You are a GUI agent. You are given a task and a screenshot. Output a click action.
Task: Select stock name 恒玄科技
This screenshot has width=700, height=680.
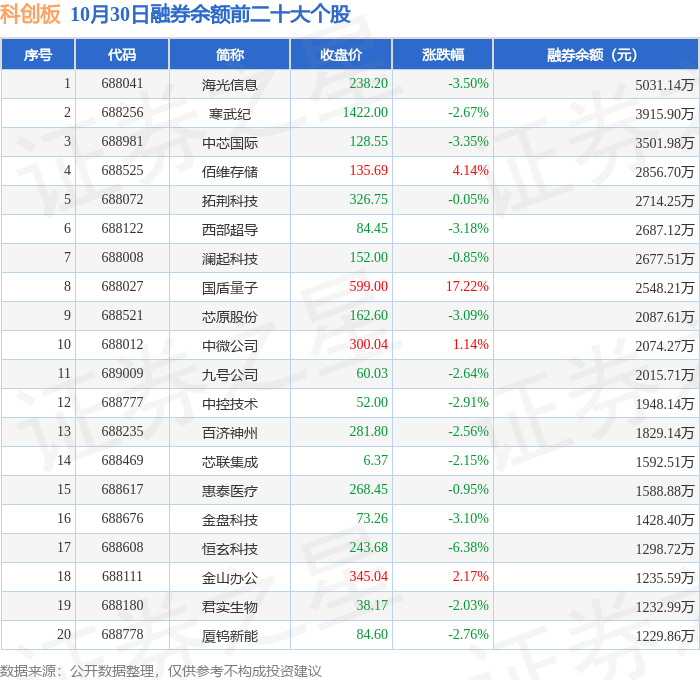click(229, 549)
